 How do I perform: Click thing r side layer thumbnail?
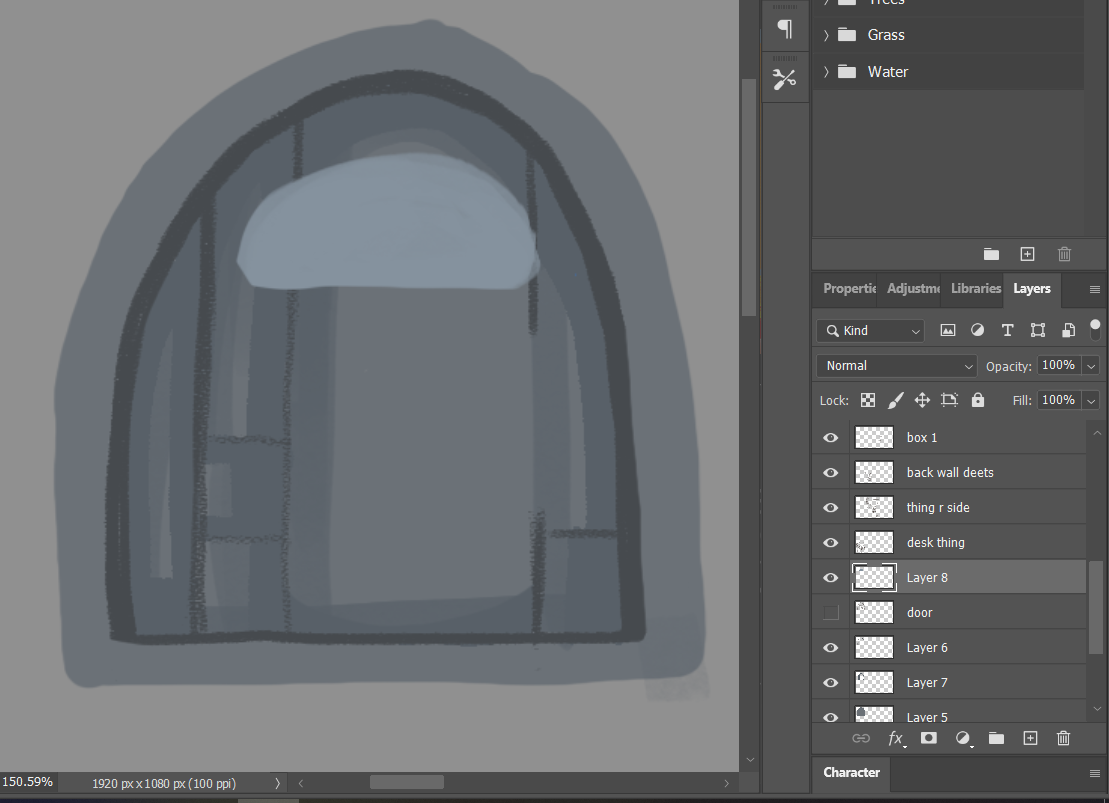click(x=874, y=508)
